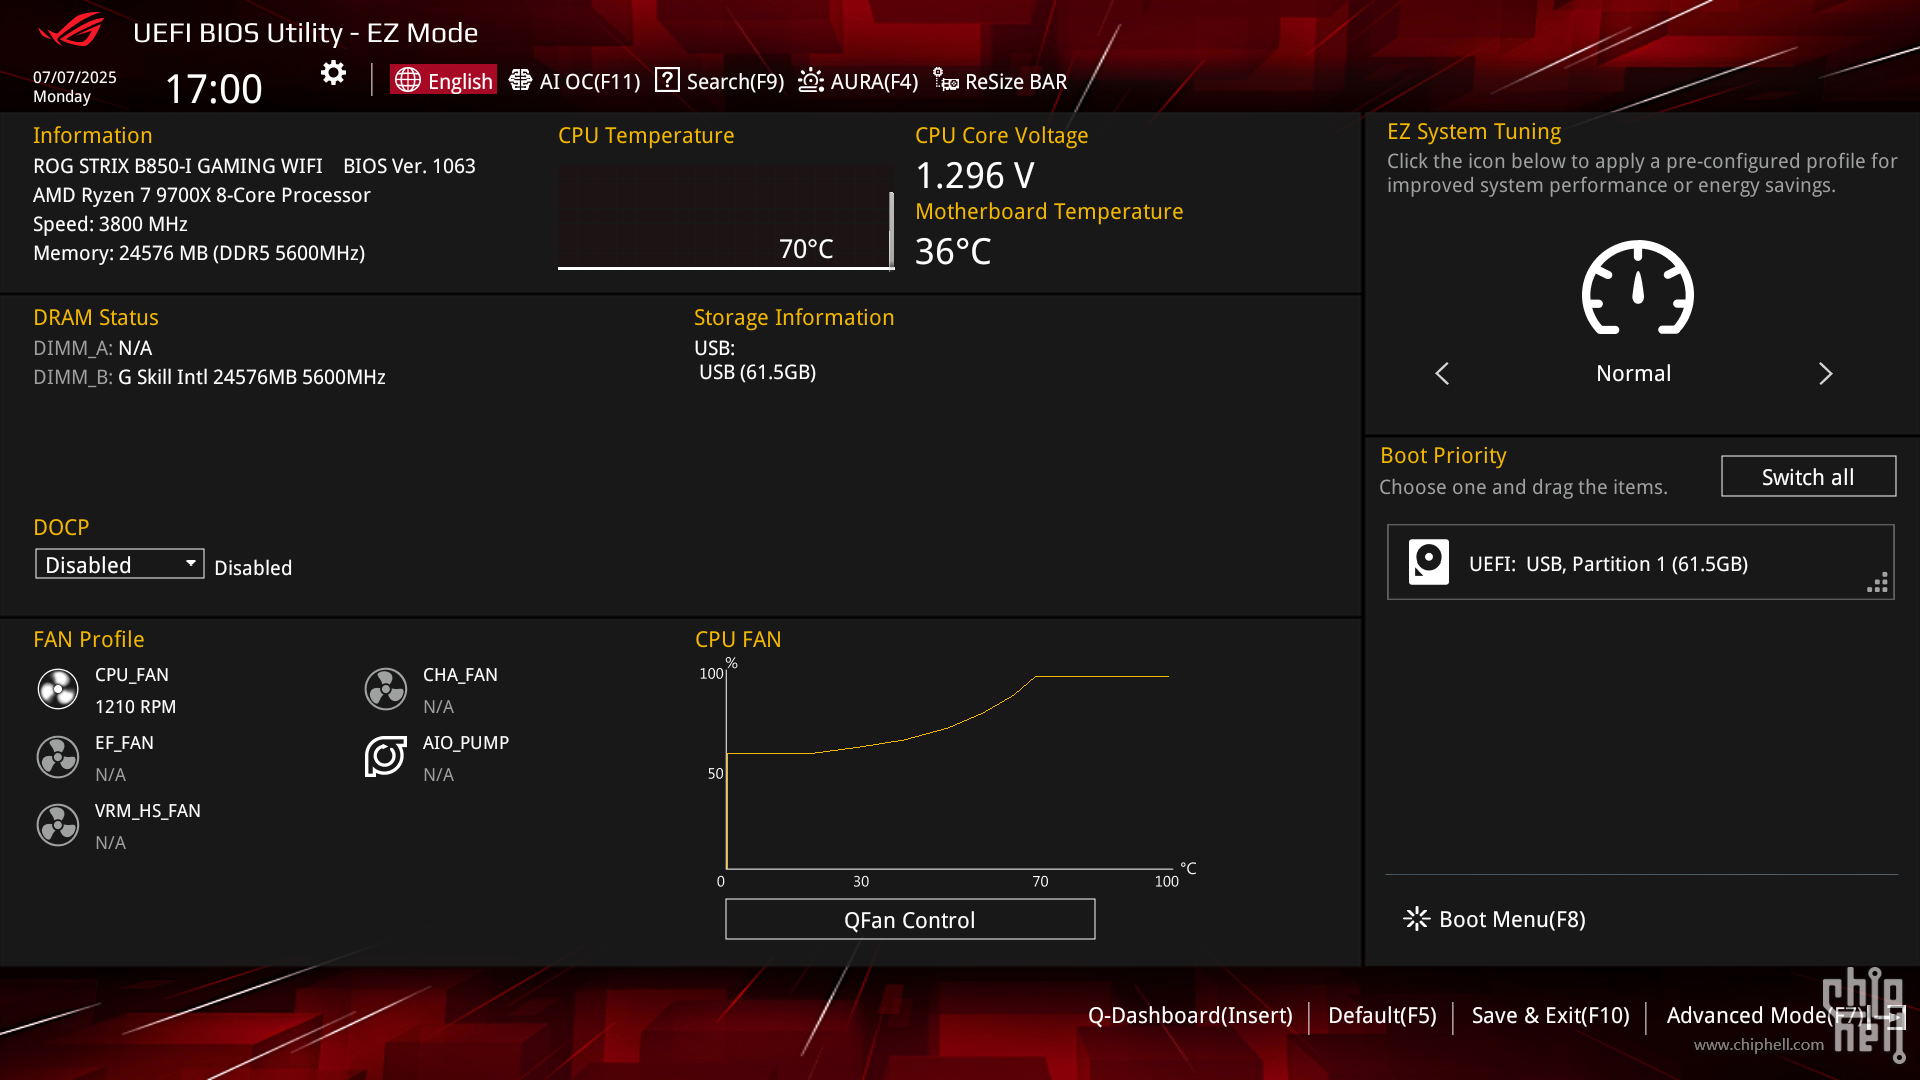Click the BIOS Ver. 1063 text
Screen dimensions: 1920x1080
point(409,166)
